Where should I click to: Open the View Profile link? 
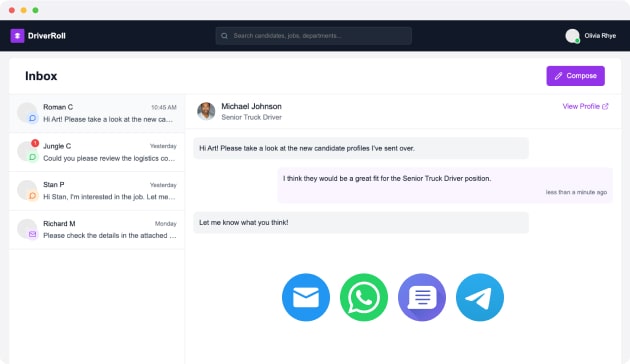(585, 106)
